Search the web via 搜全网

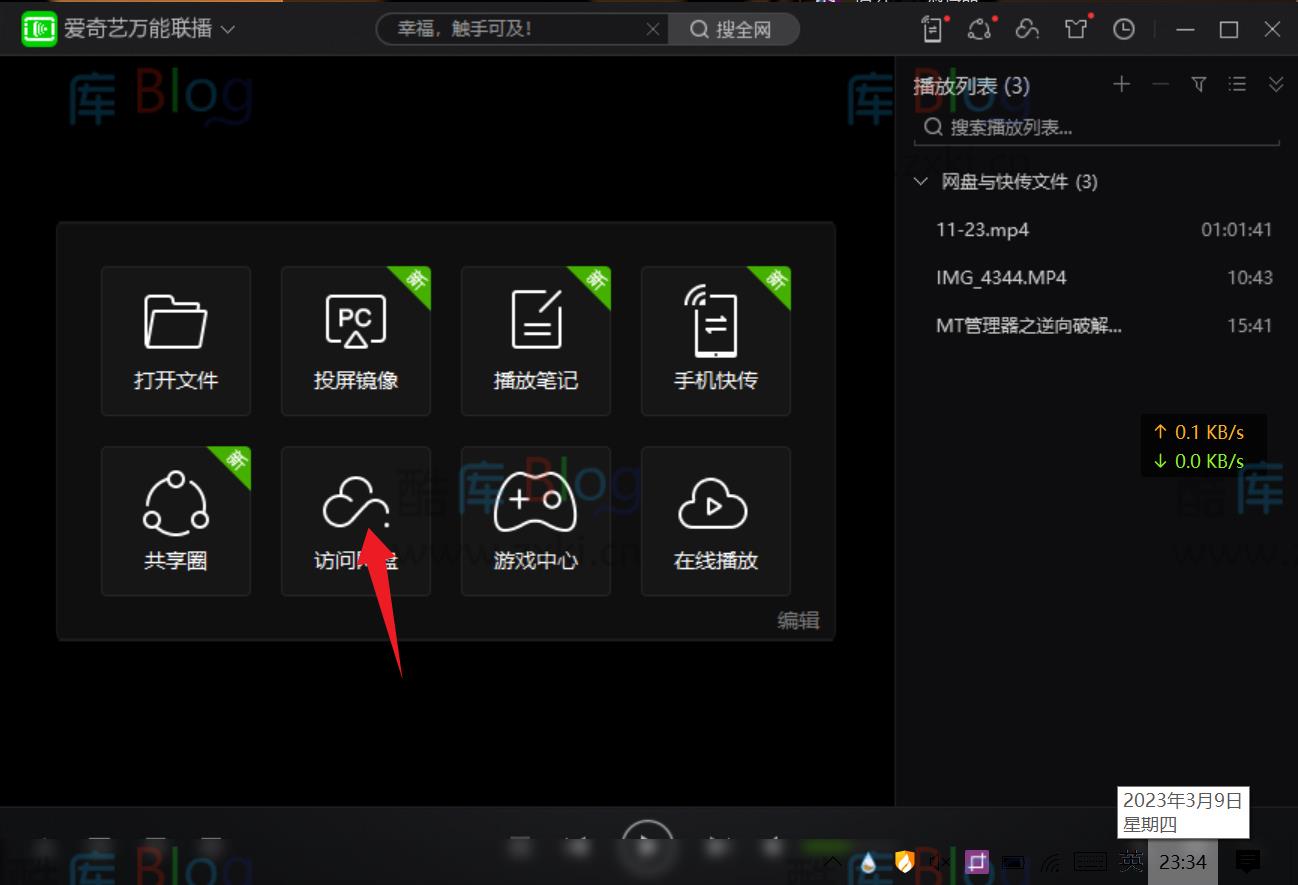coord(733,29)
